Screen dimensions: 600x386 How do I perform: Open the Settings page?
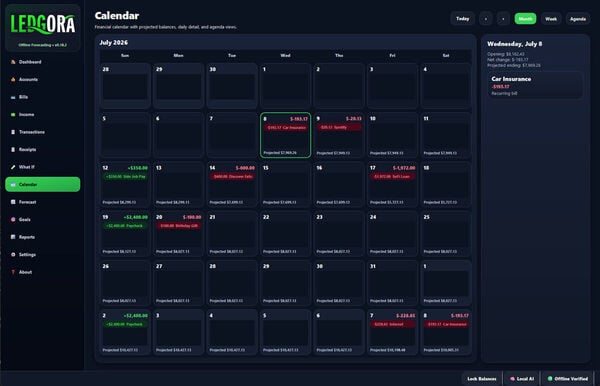(43, 254)
